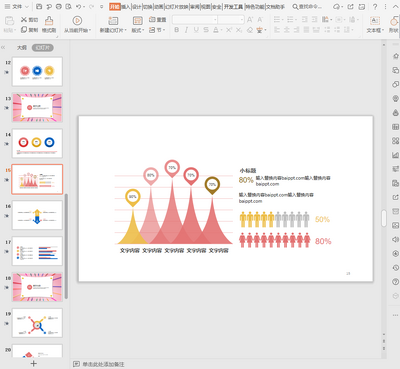
Task: Insert a Text Box (文本框)
Action: pyautogui.click(x=375, y=24)
